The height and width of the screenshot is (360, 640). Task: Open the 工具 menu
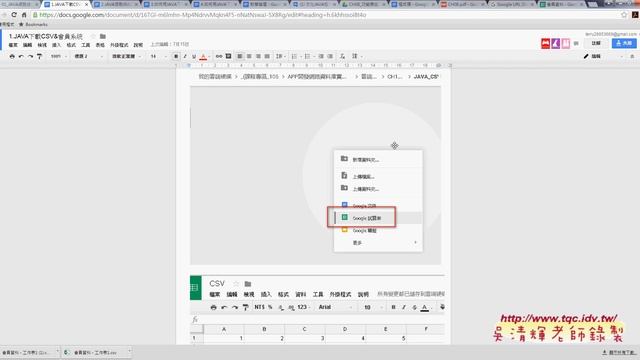point(86,45)
